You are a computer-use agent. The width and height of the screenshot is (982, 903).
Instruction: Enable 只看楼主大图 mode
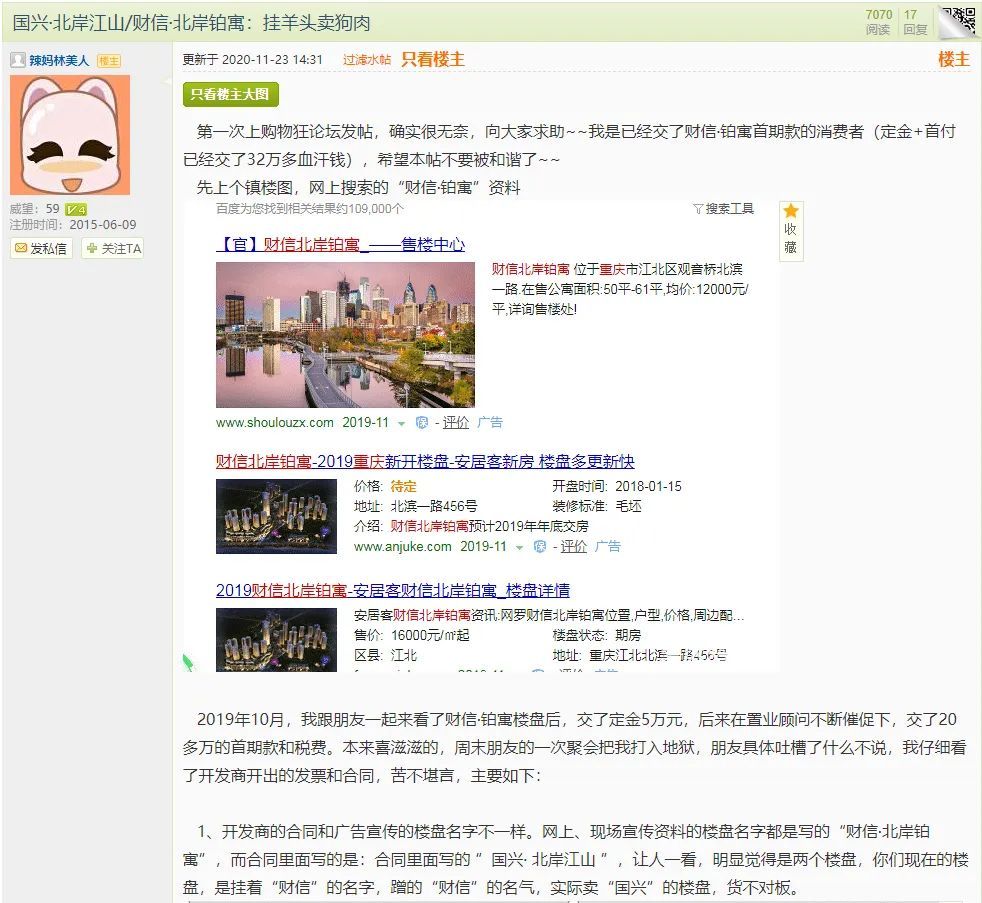pyautogui.click(x=230, y=95)
